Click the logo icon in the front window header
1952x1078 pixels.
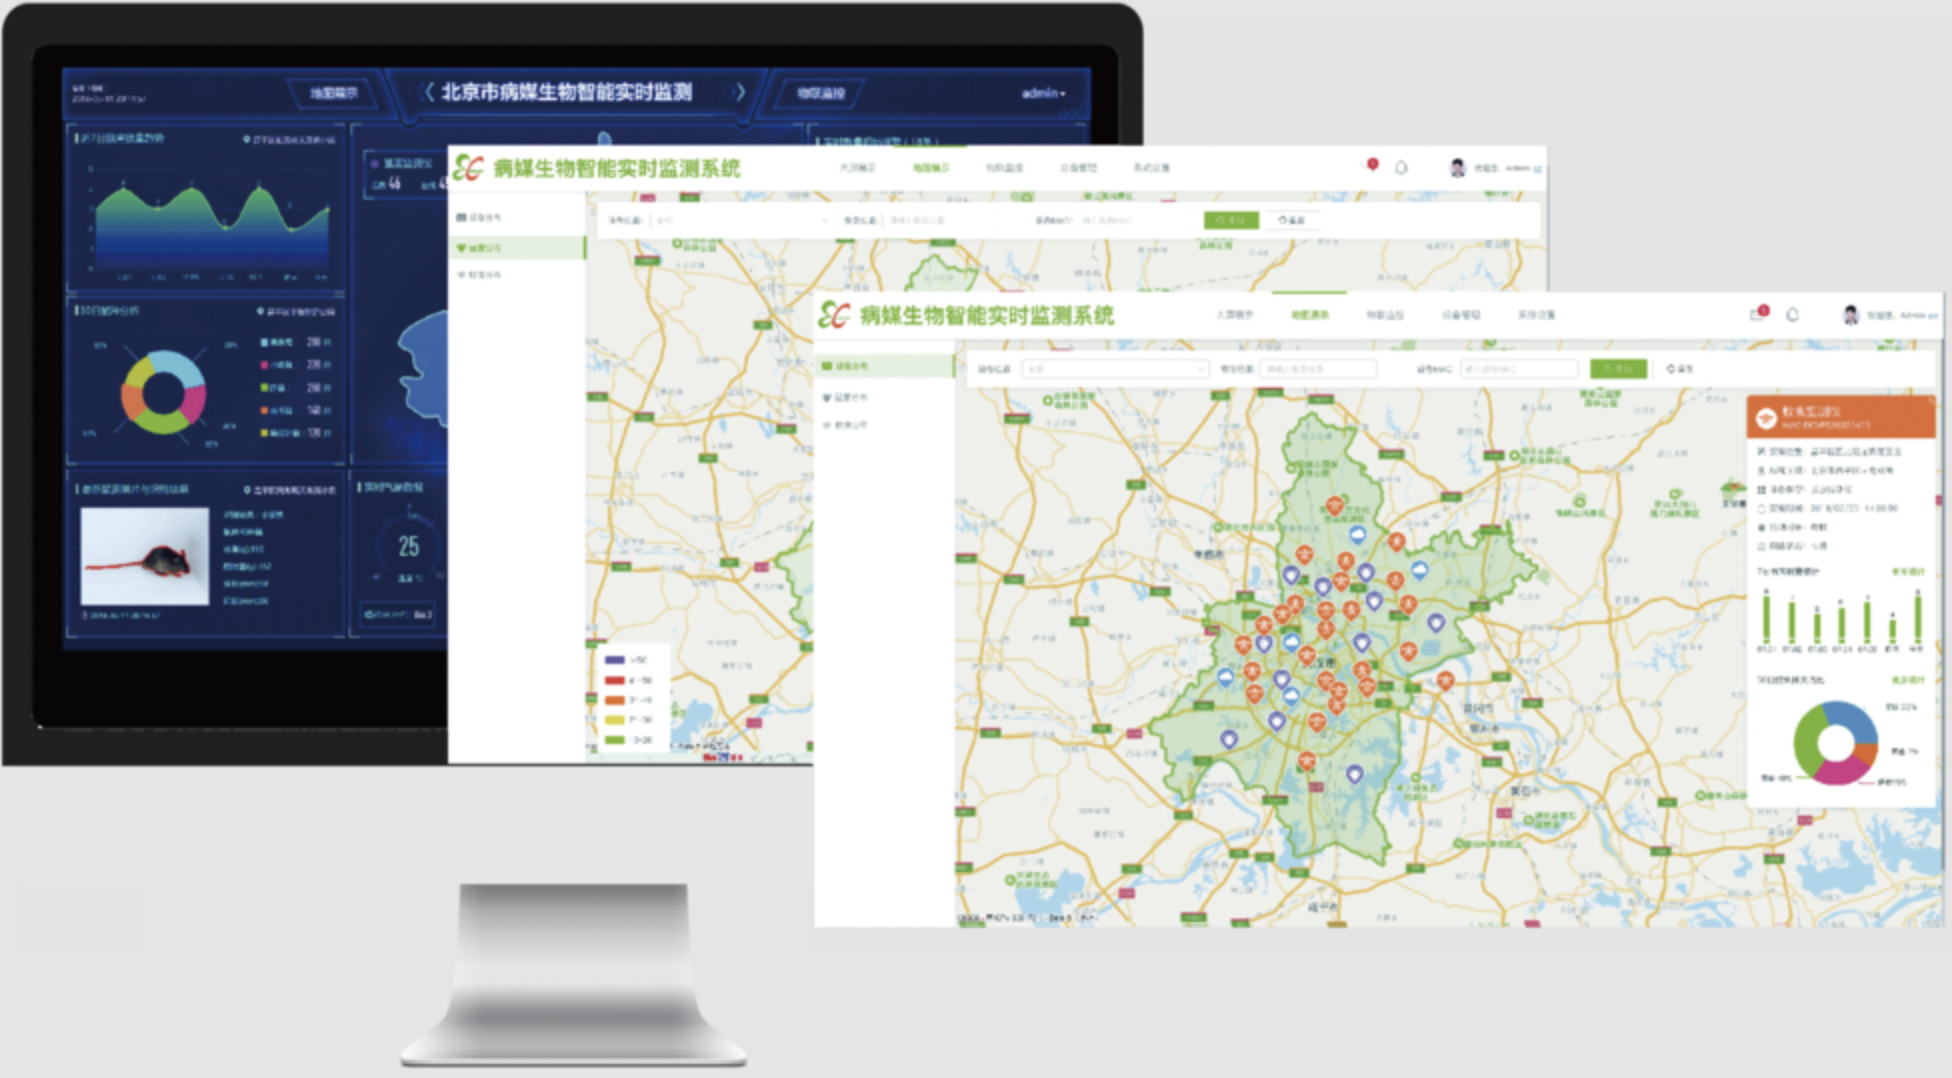tap(834, 315)
